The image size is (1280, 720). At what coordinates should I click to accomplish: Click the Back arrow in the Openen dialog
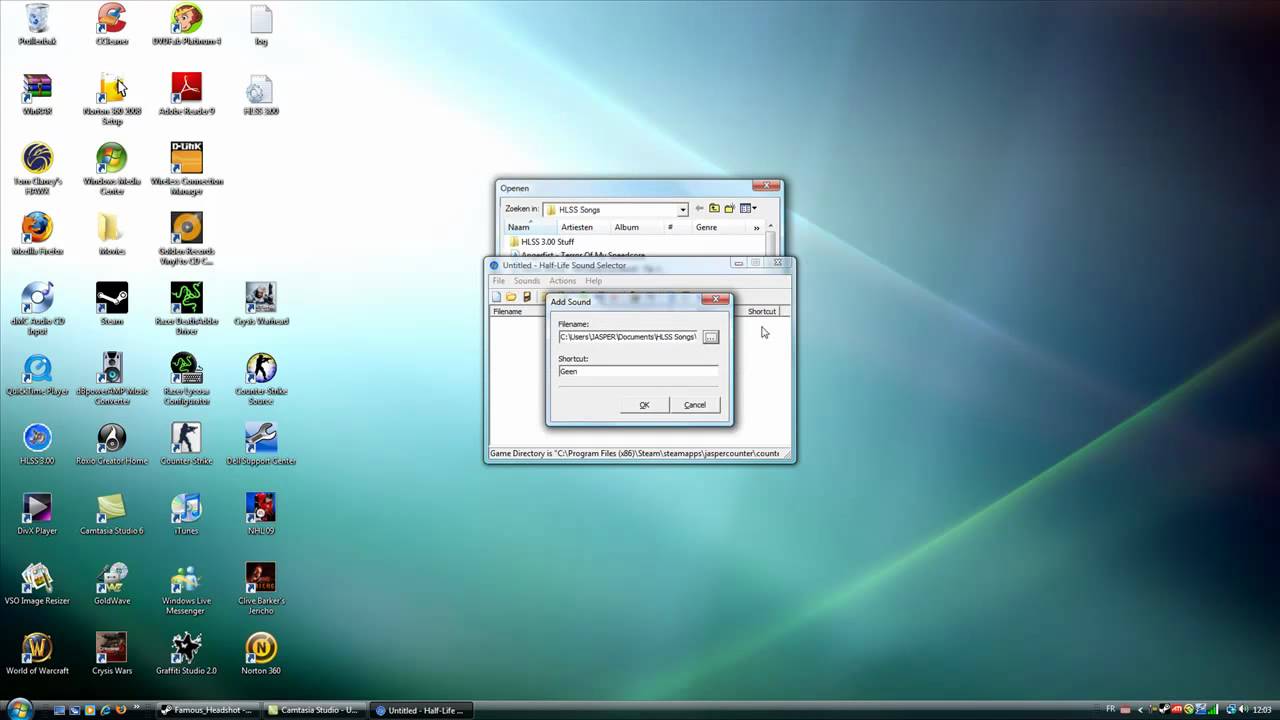click(x=699, y=209)
